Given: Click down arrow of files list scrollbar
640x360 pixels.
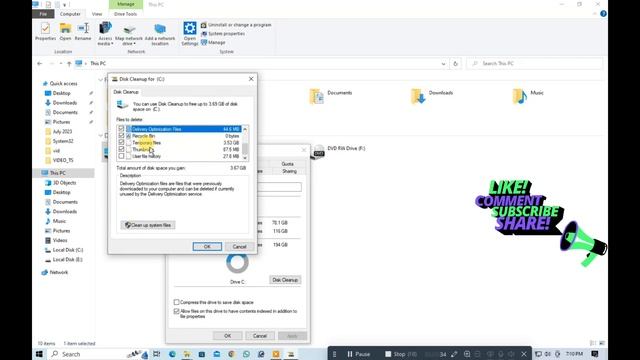Looking at the screenshot, I should click(245, 157).
